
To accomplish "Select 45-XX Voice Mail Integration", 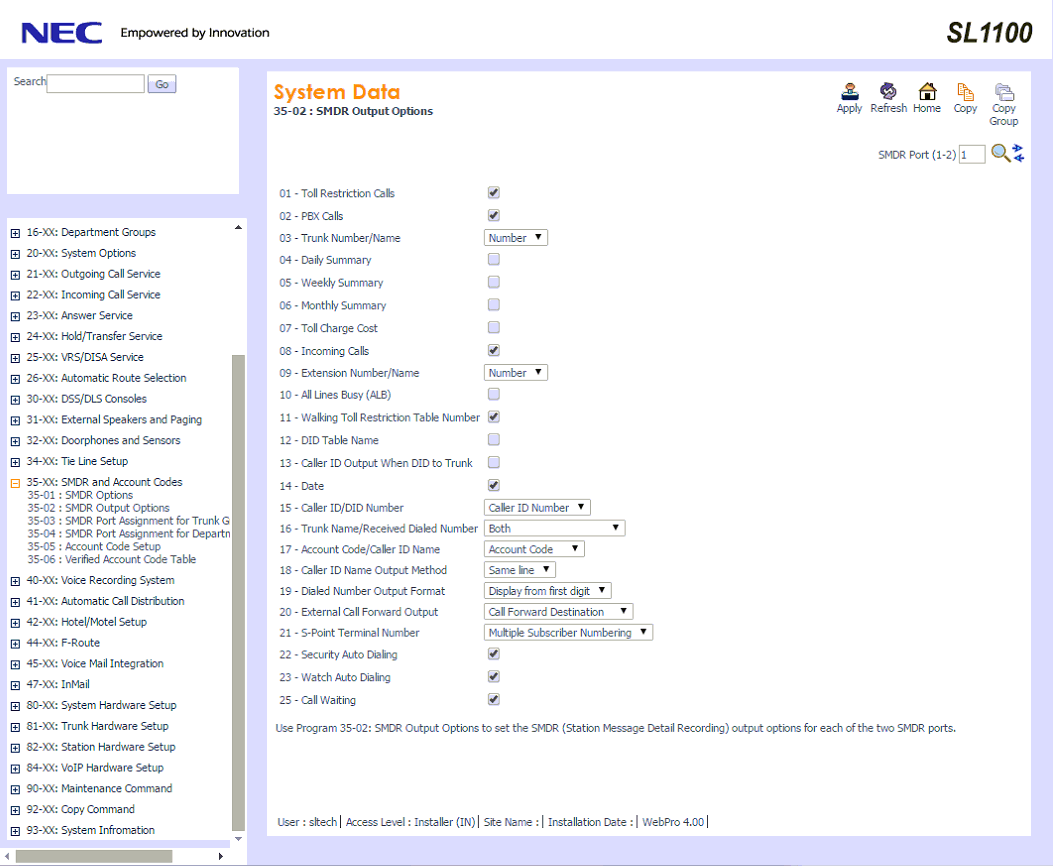I will coord(95,663).
